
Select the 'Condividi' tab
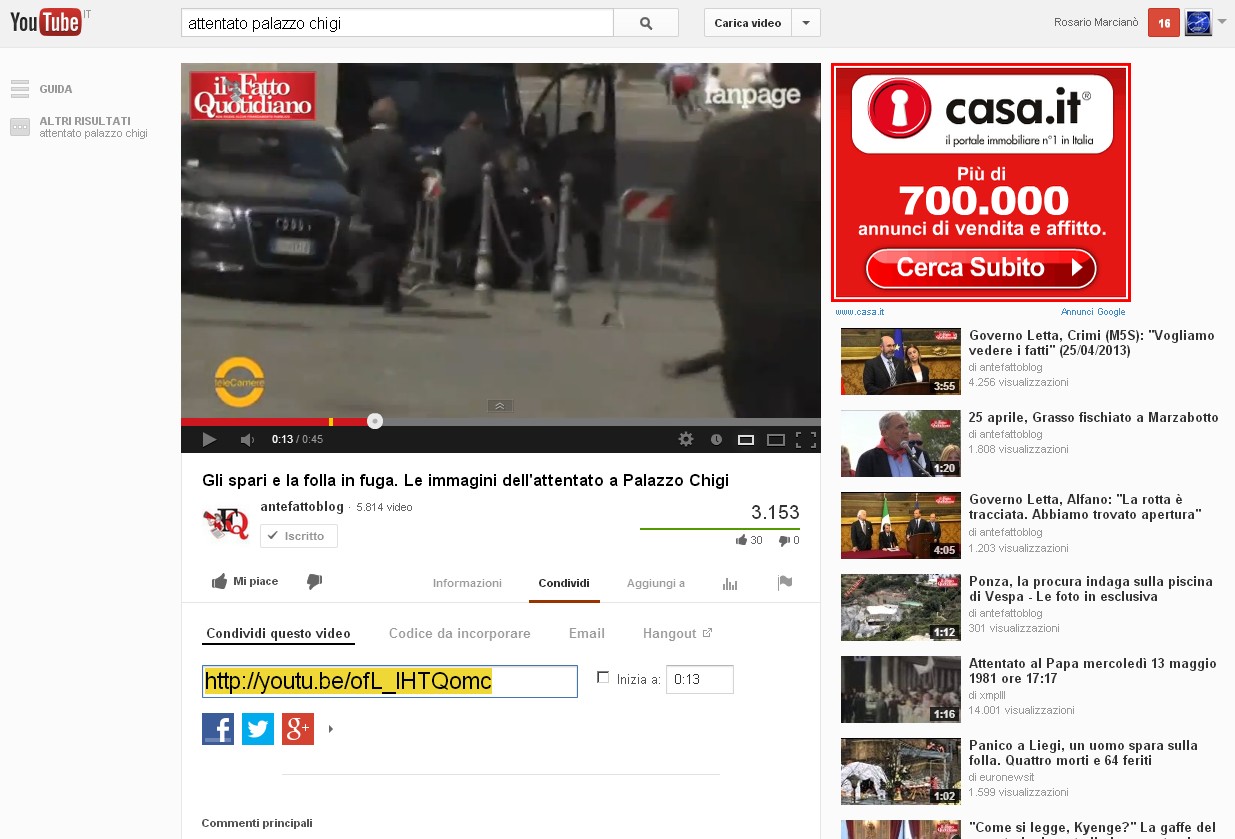[564, 583]
